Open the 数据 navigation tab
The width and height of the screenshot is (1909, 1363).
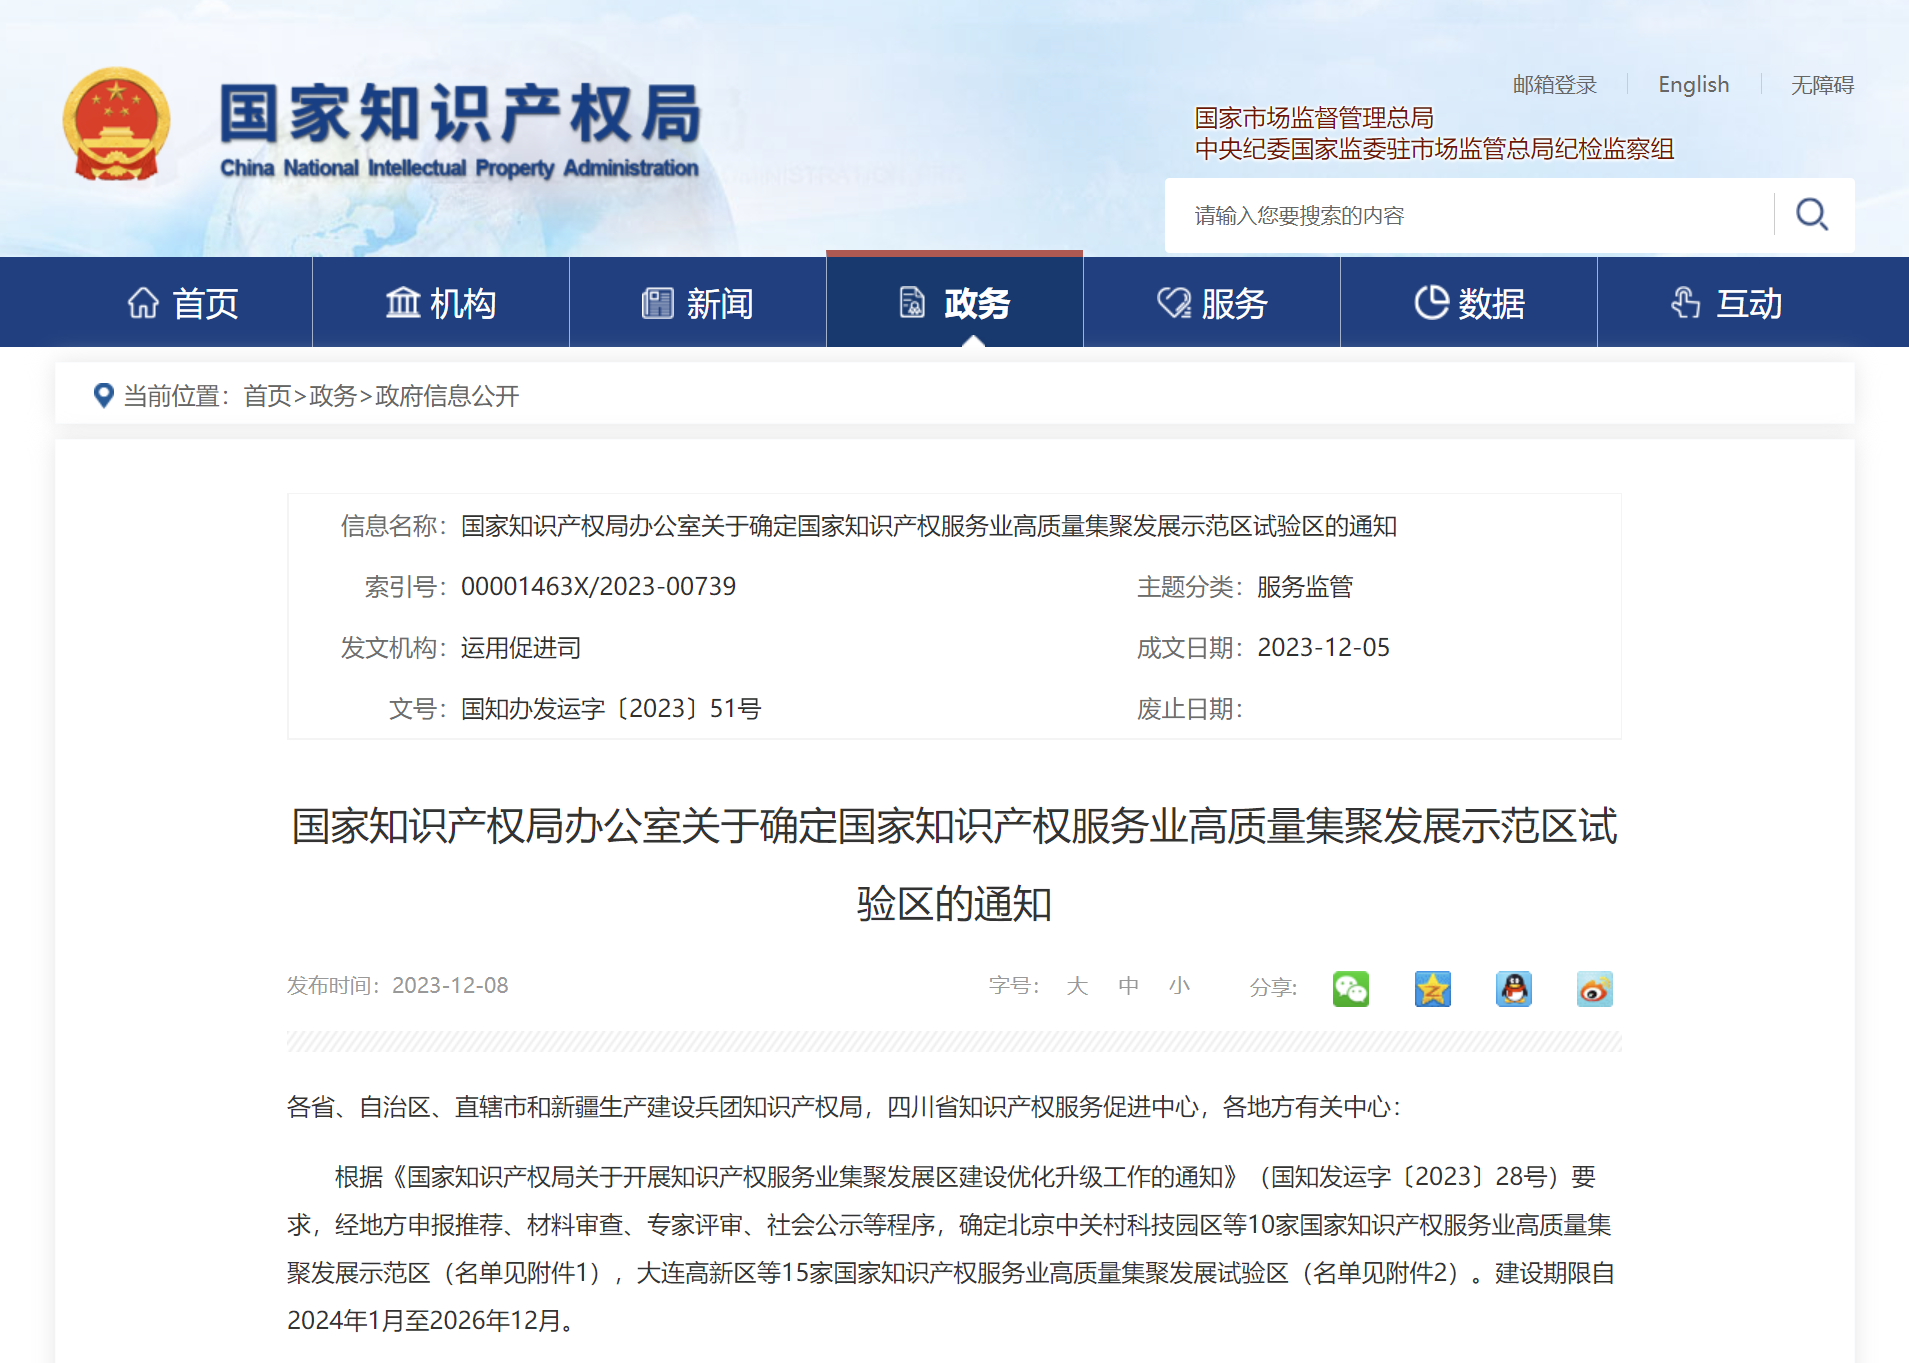click(x=1469, y=303)
